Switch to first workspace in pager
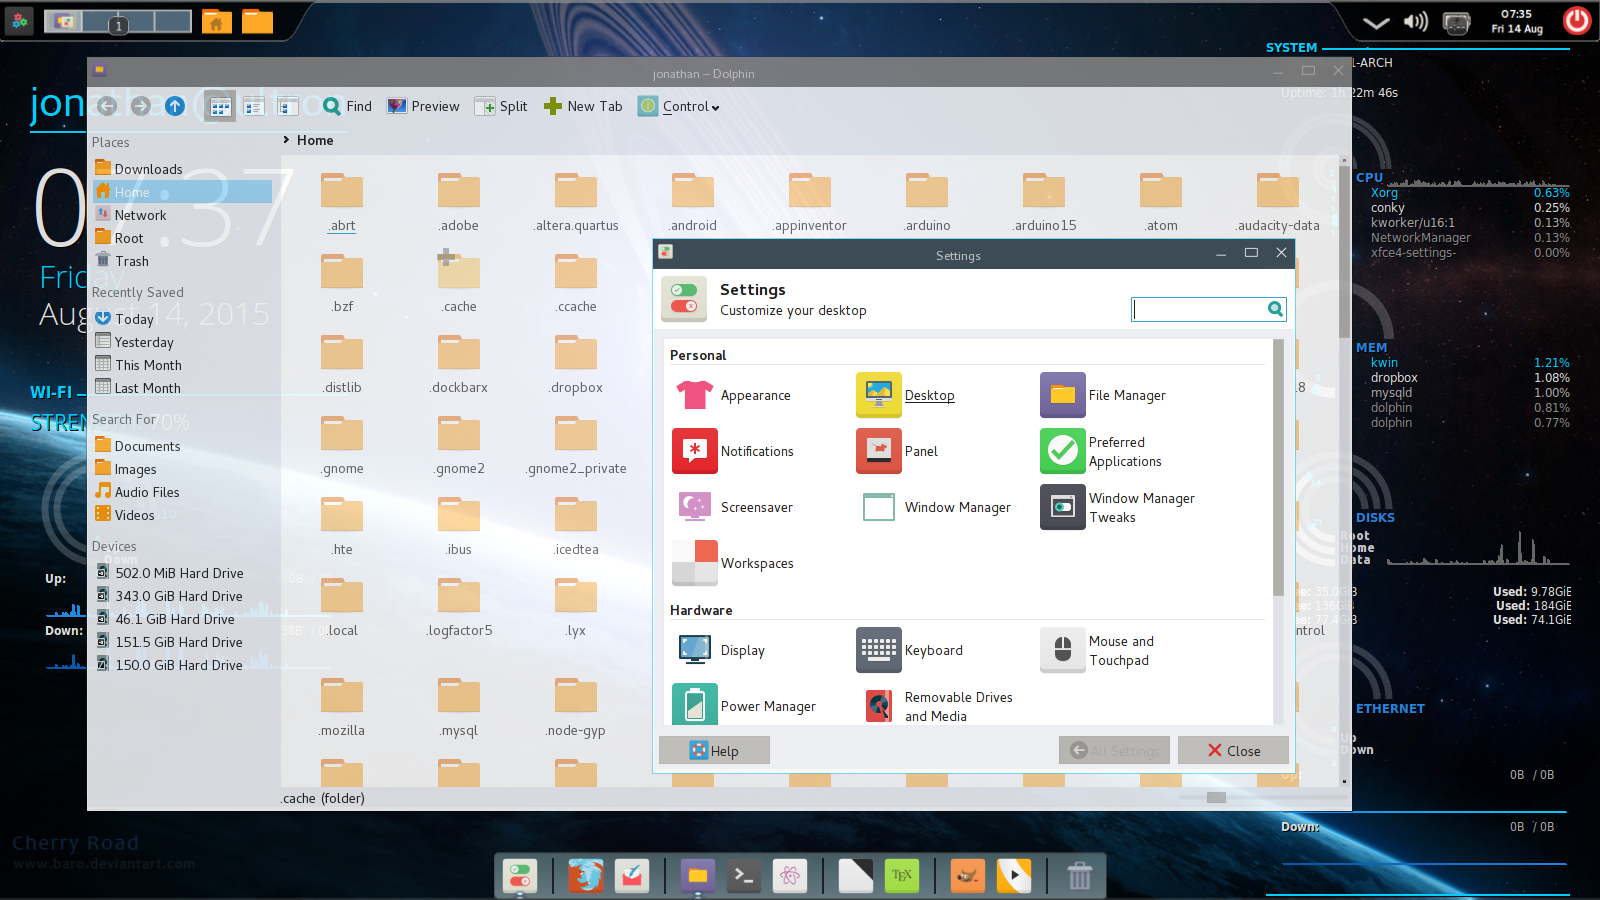The width and height of the screenshot is (1600, 900). point(63,21)
